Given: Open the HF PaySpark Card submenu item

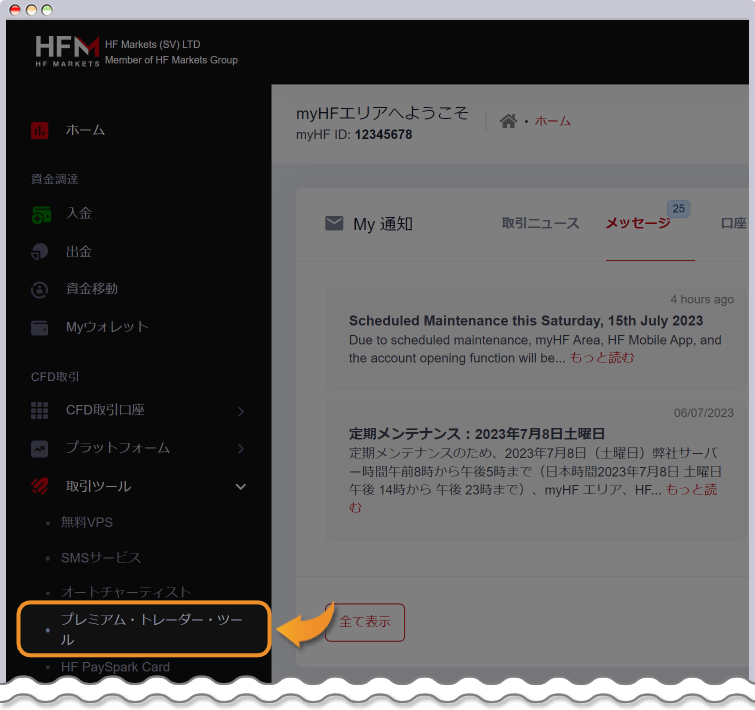Looking at the screenshot, I should (115, 667).
